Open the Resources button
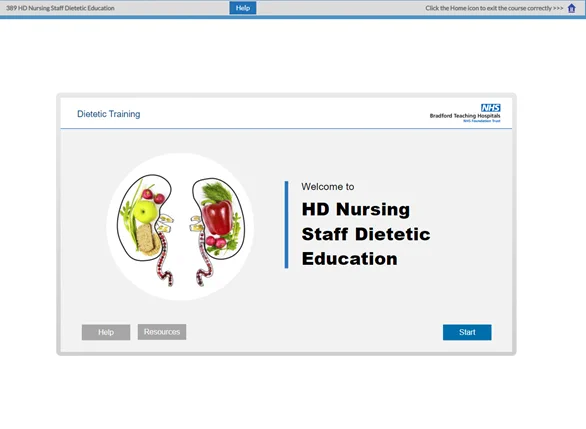Viewport: 586px width, 429px height. pos(162,332)
